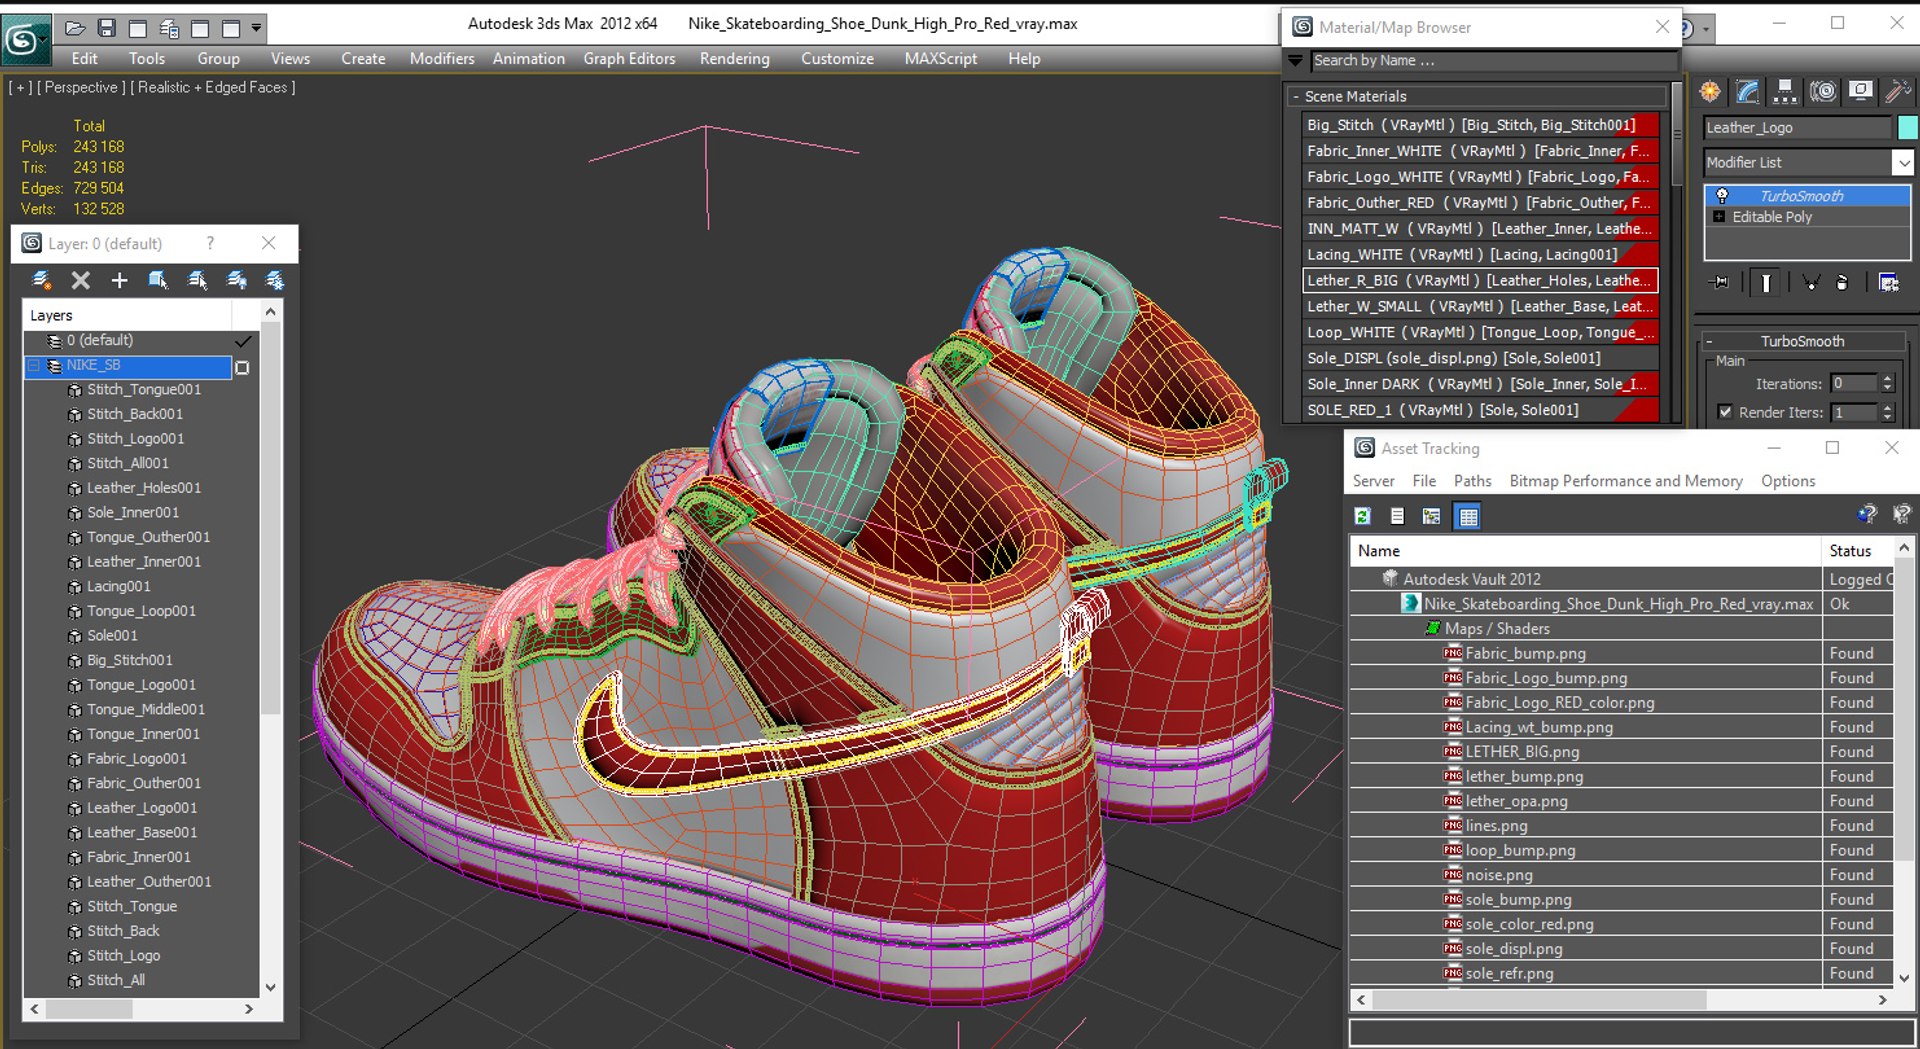Click Hide/Unhide All Layers icon
Screen dimensions: 1920x1049
click(x=236, y=280)
